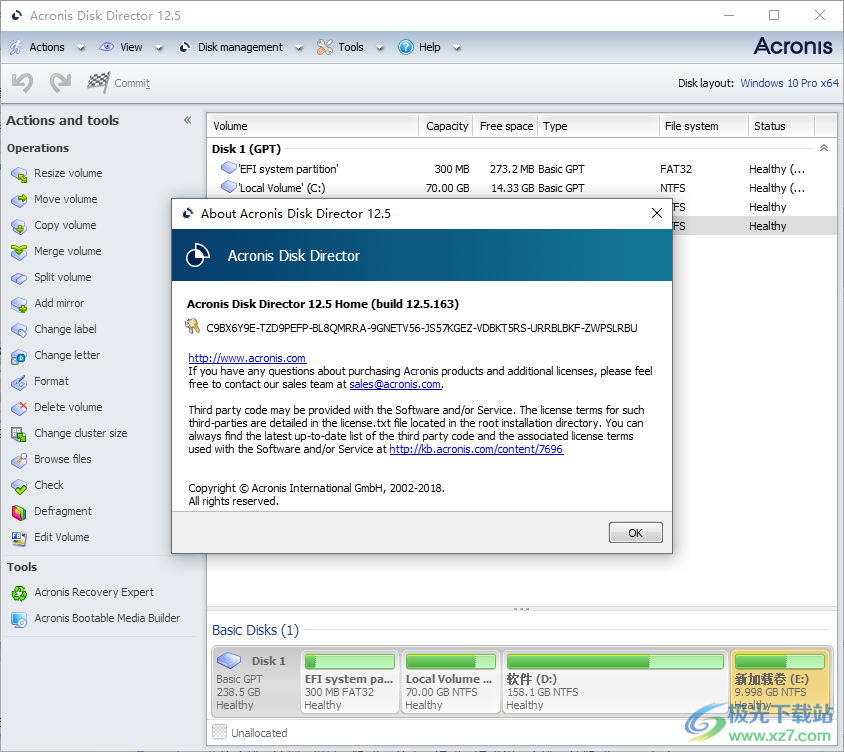844x752 pixels.
Task: Click the Acronis Recovery Expert icon
Action: (19, 593)
